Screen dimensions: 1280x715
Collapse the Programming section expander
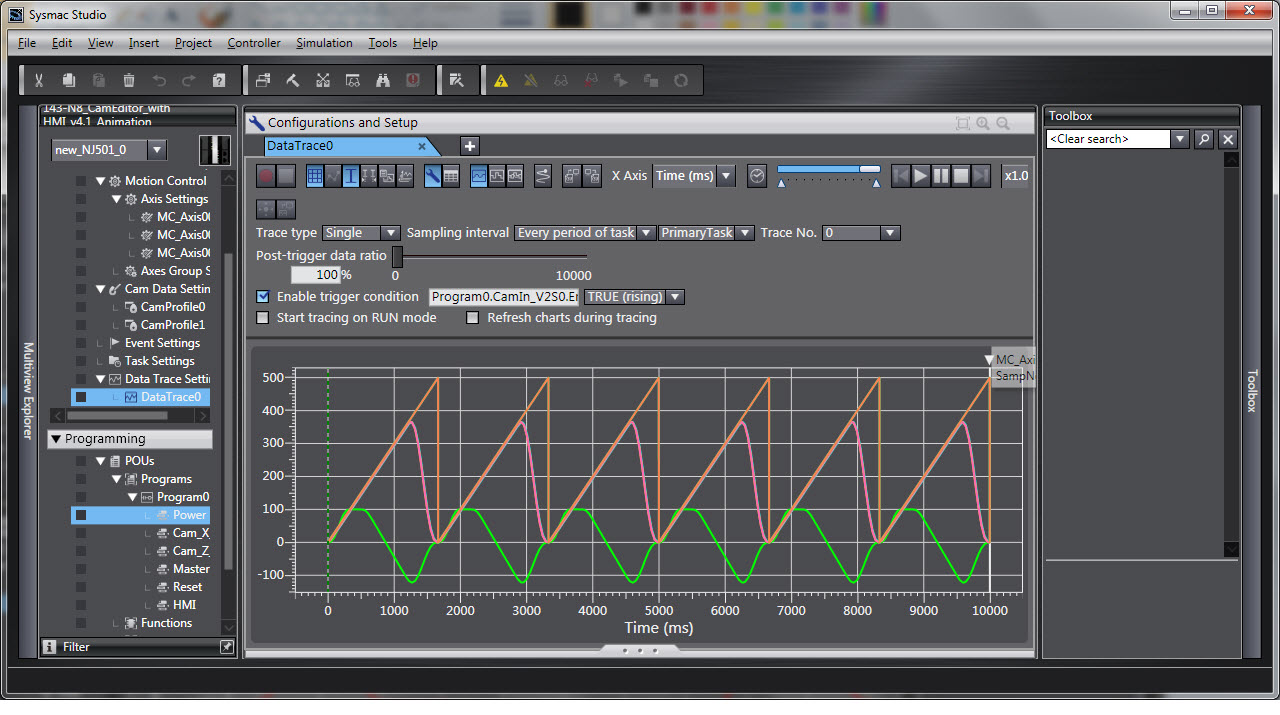(x=56, y=439)
